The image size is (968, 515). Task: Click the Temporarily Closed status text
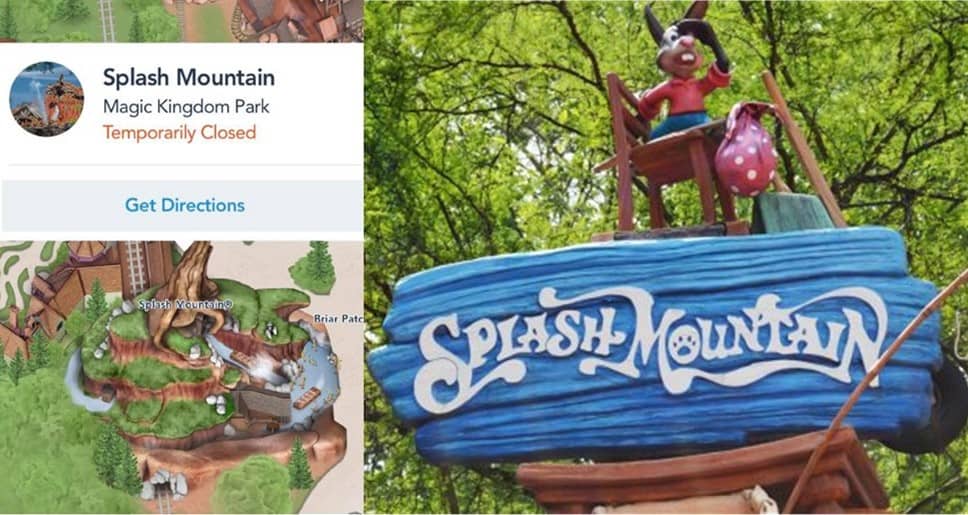coord(179,133)
